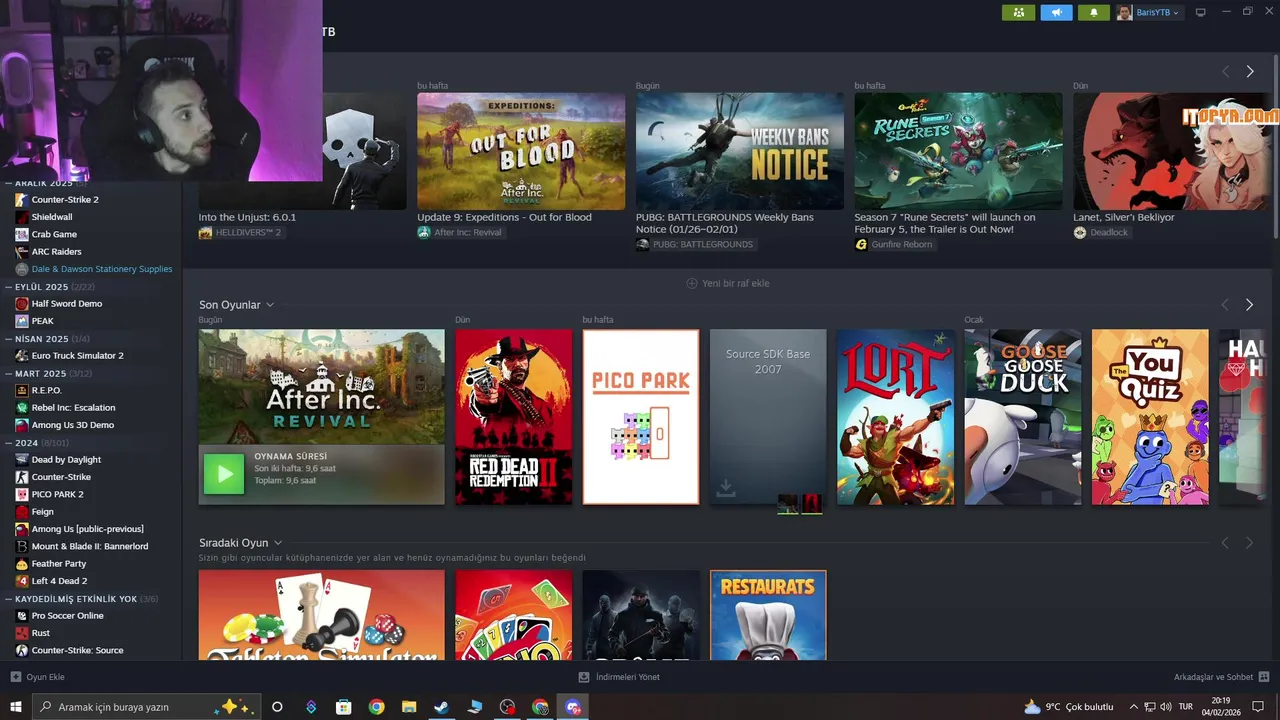
Task: Click the Crab Game icon
Action: pyautogui.click(x=22, y=234)
